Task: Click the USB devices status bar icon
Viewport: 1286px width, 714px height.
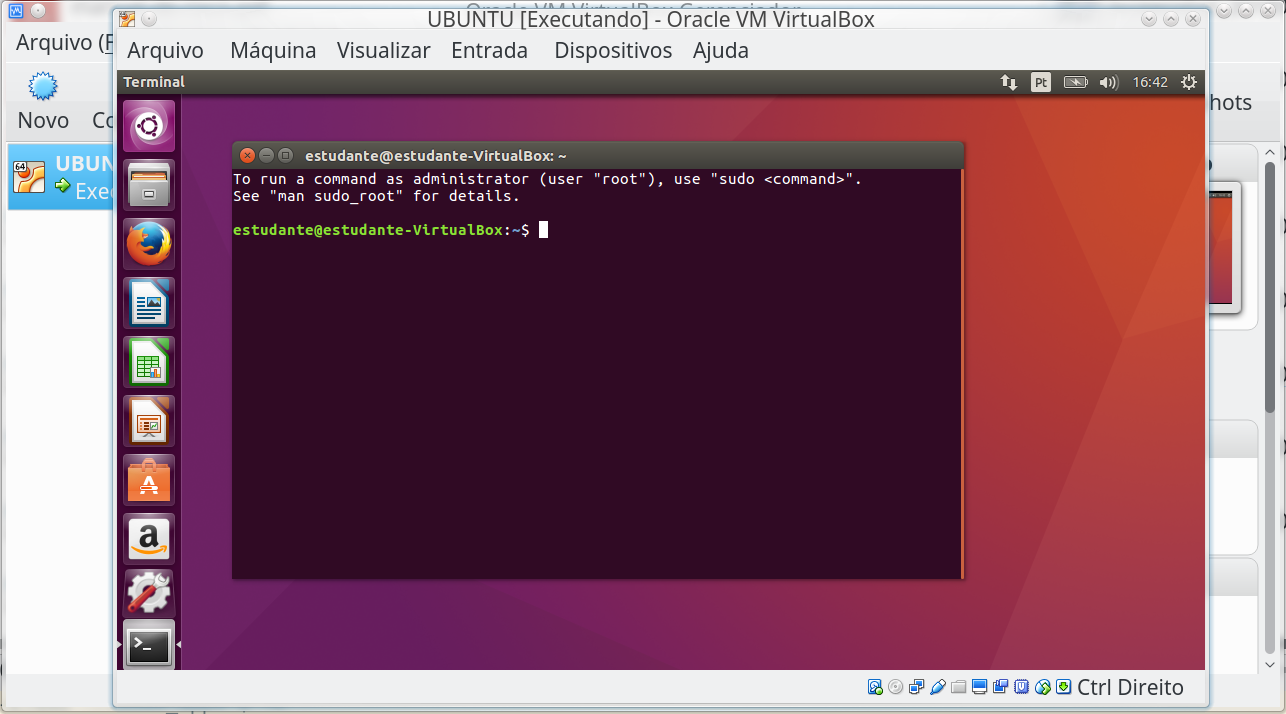Action: [x=937, y=687]
